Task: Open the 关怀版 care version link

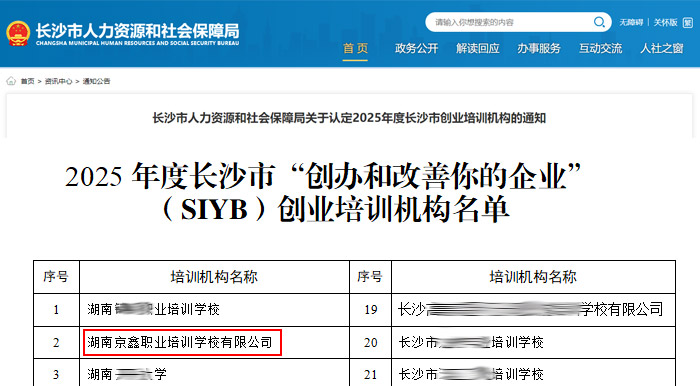Action: point(665,22)
